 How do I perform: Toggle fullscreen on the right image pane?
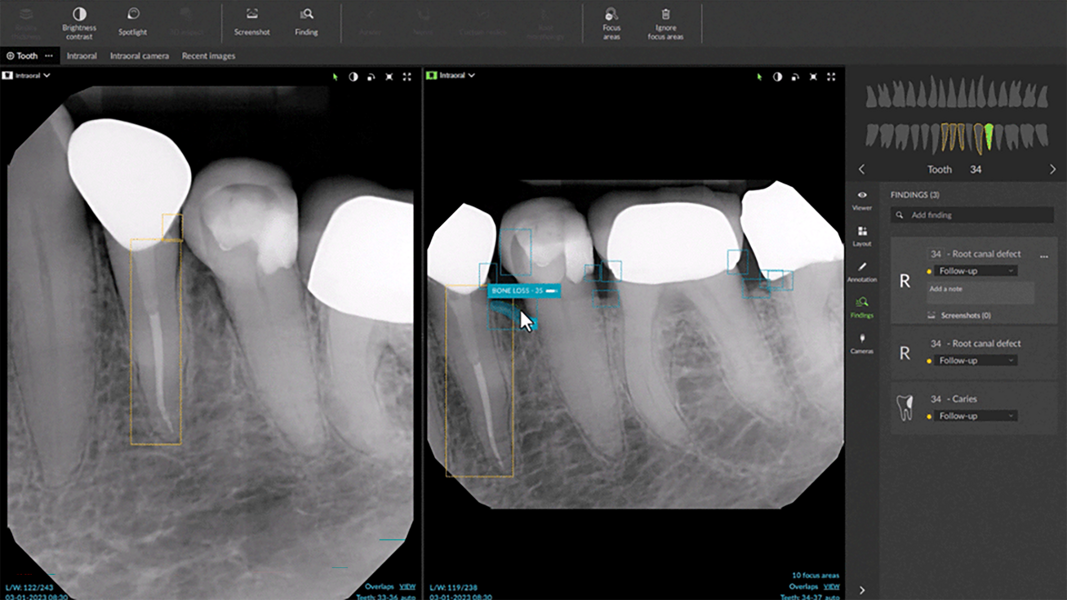coord(831,76)
